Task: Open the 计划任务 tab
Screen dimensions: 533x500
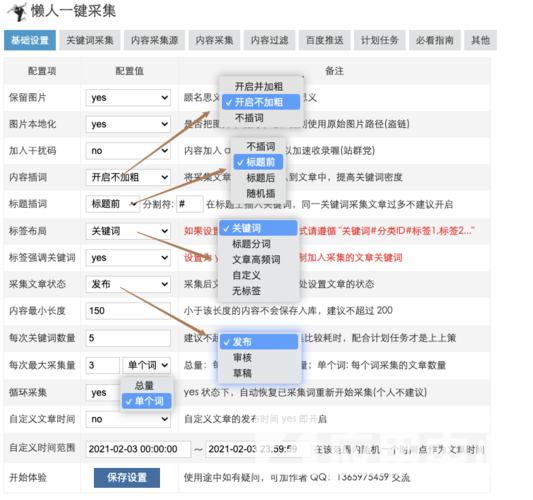Action: pos(380,40)
